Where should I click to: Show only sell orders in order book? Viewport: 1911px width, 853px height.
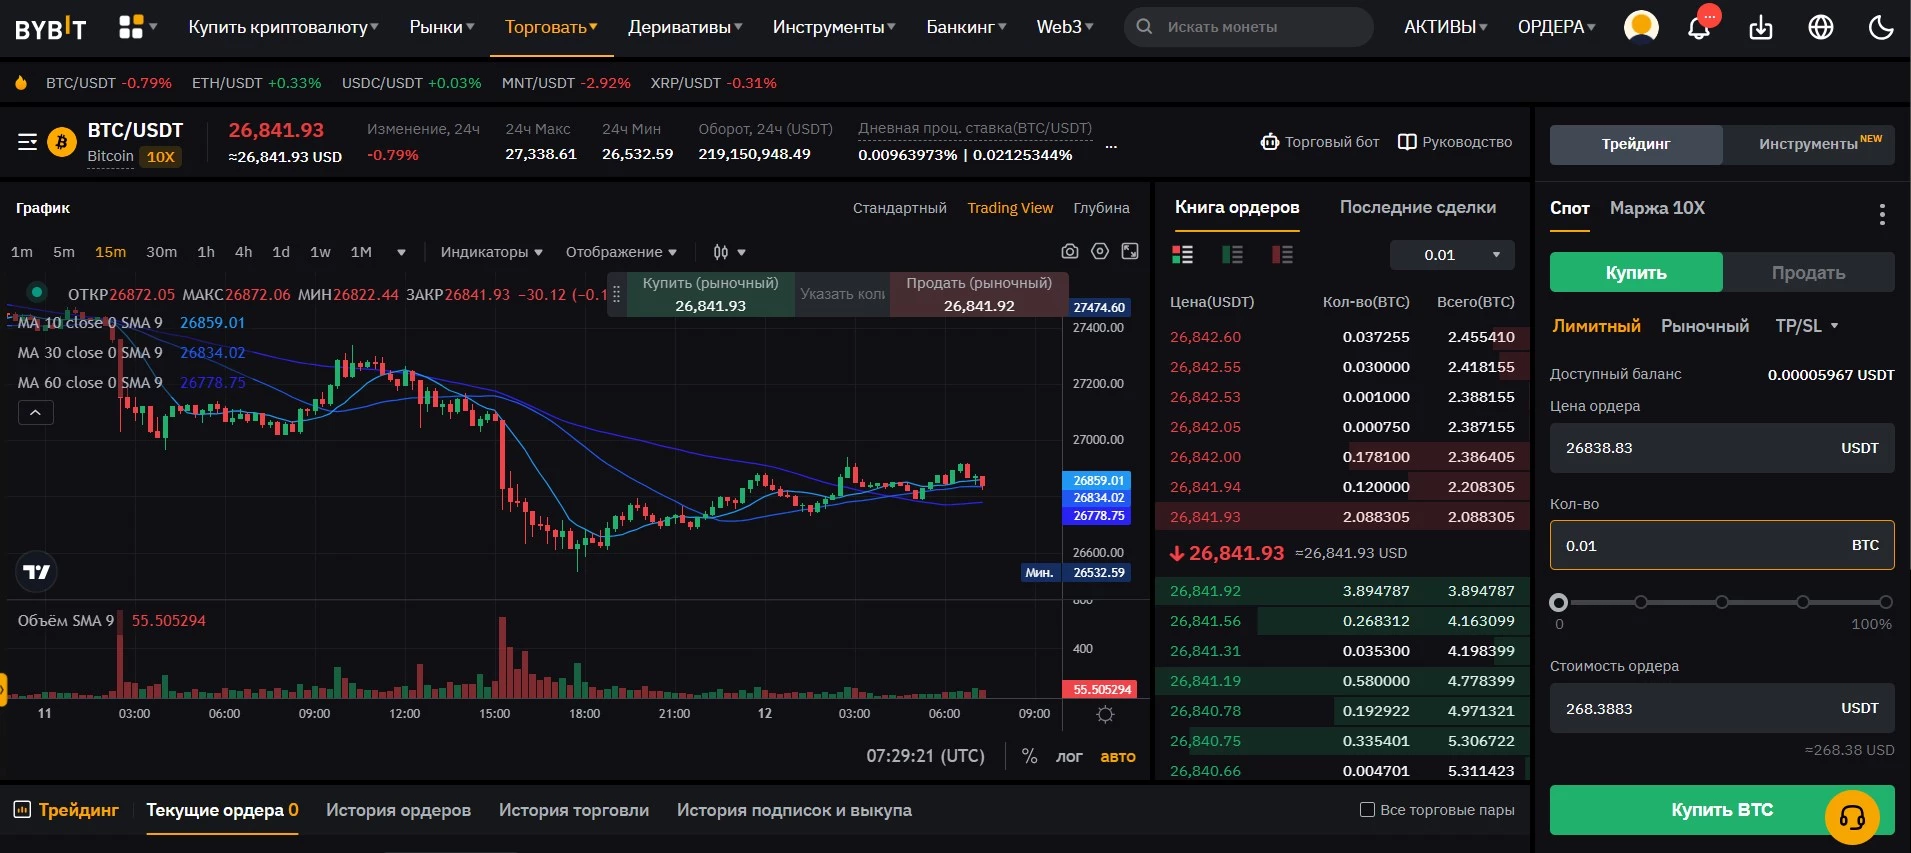click(x=1282, y=255)
